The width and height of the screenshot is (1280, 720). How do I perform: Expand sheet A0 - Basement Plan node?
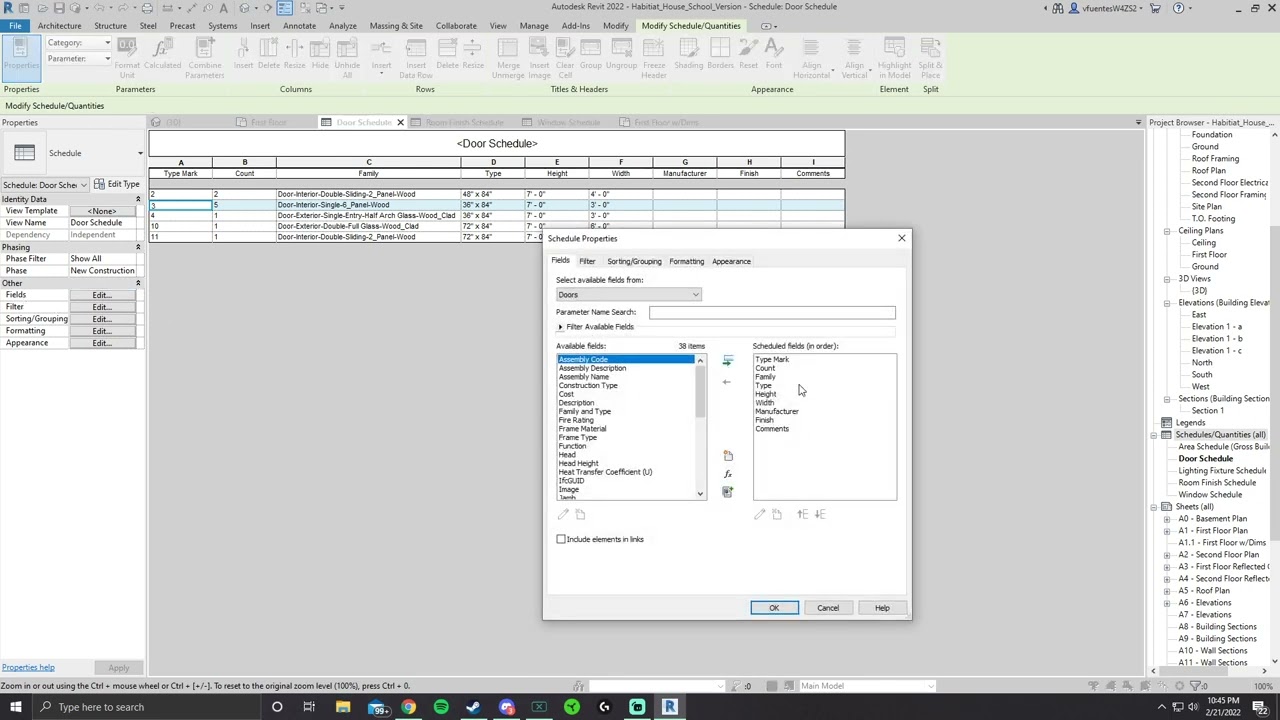coord(1167,519)
